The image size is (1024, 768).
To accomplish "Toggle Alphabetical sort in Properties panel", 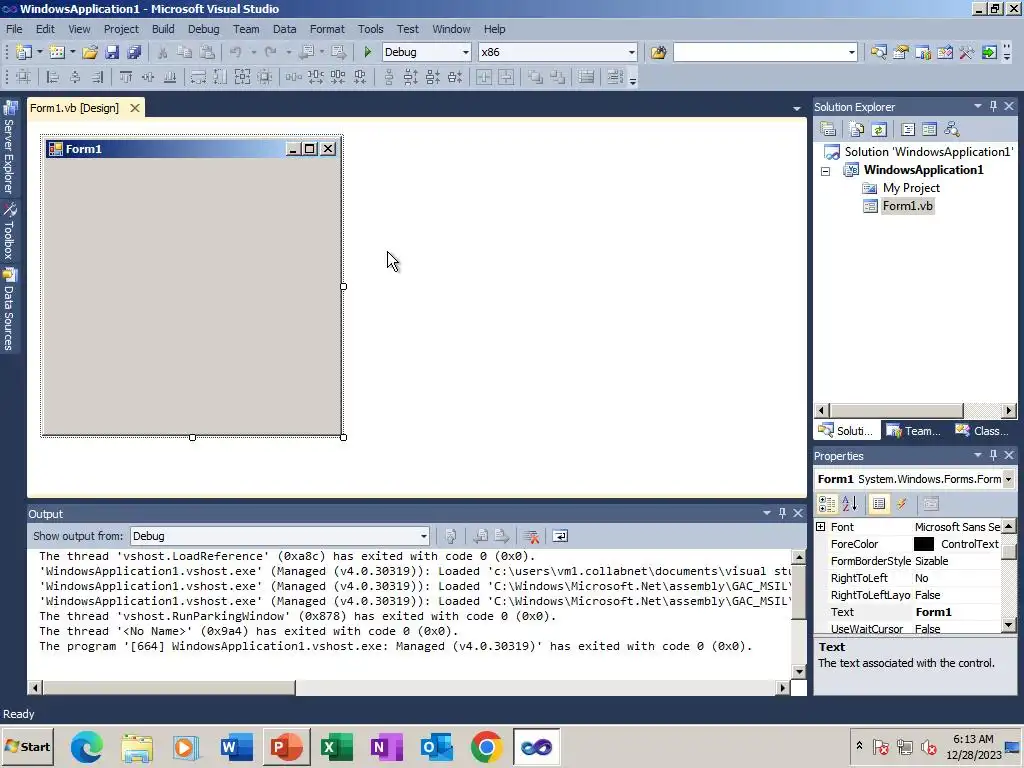I will coord(850,504).
